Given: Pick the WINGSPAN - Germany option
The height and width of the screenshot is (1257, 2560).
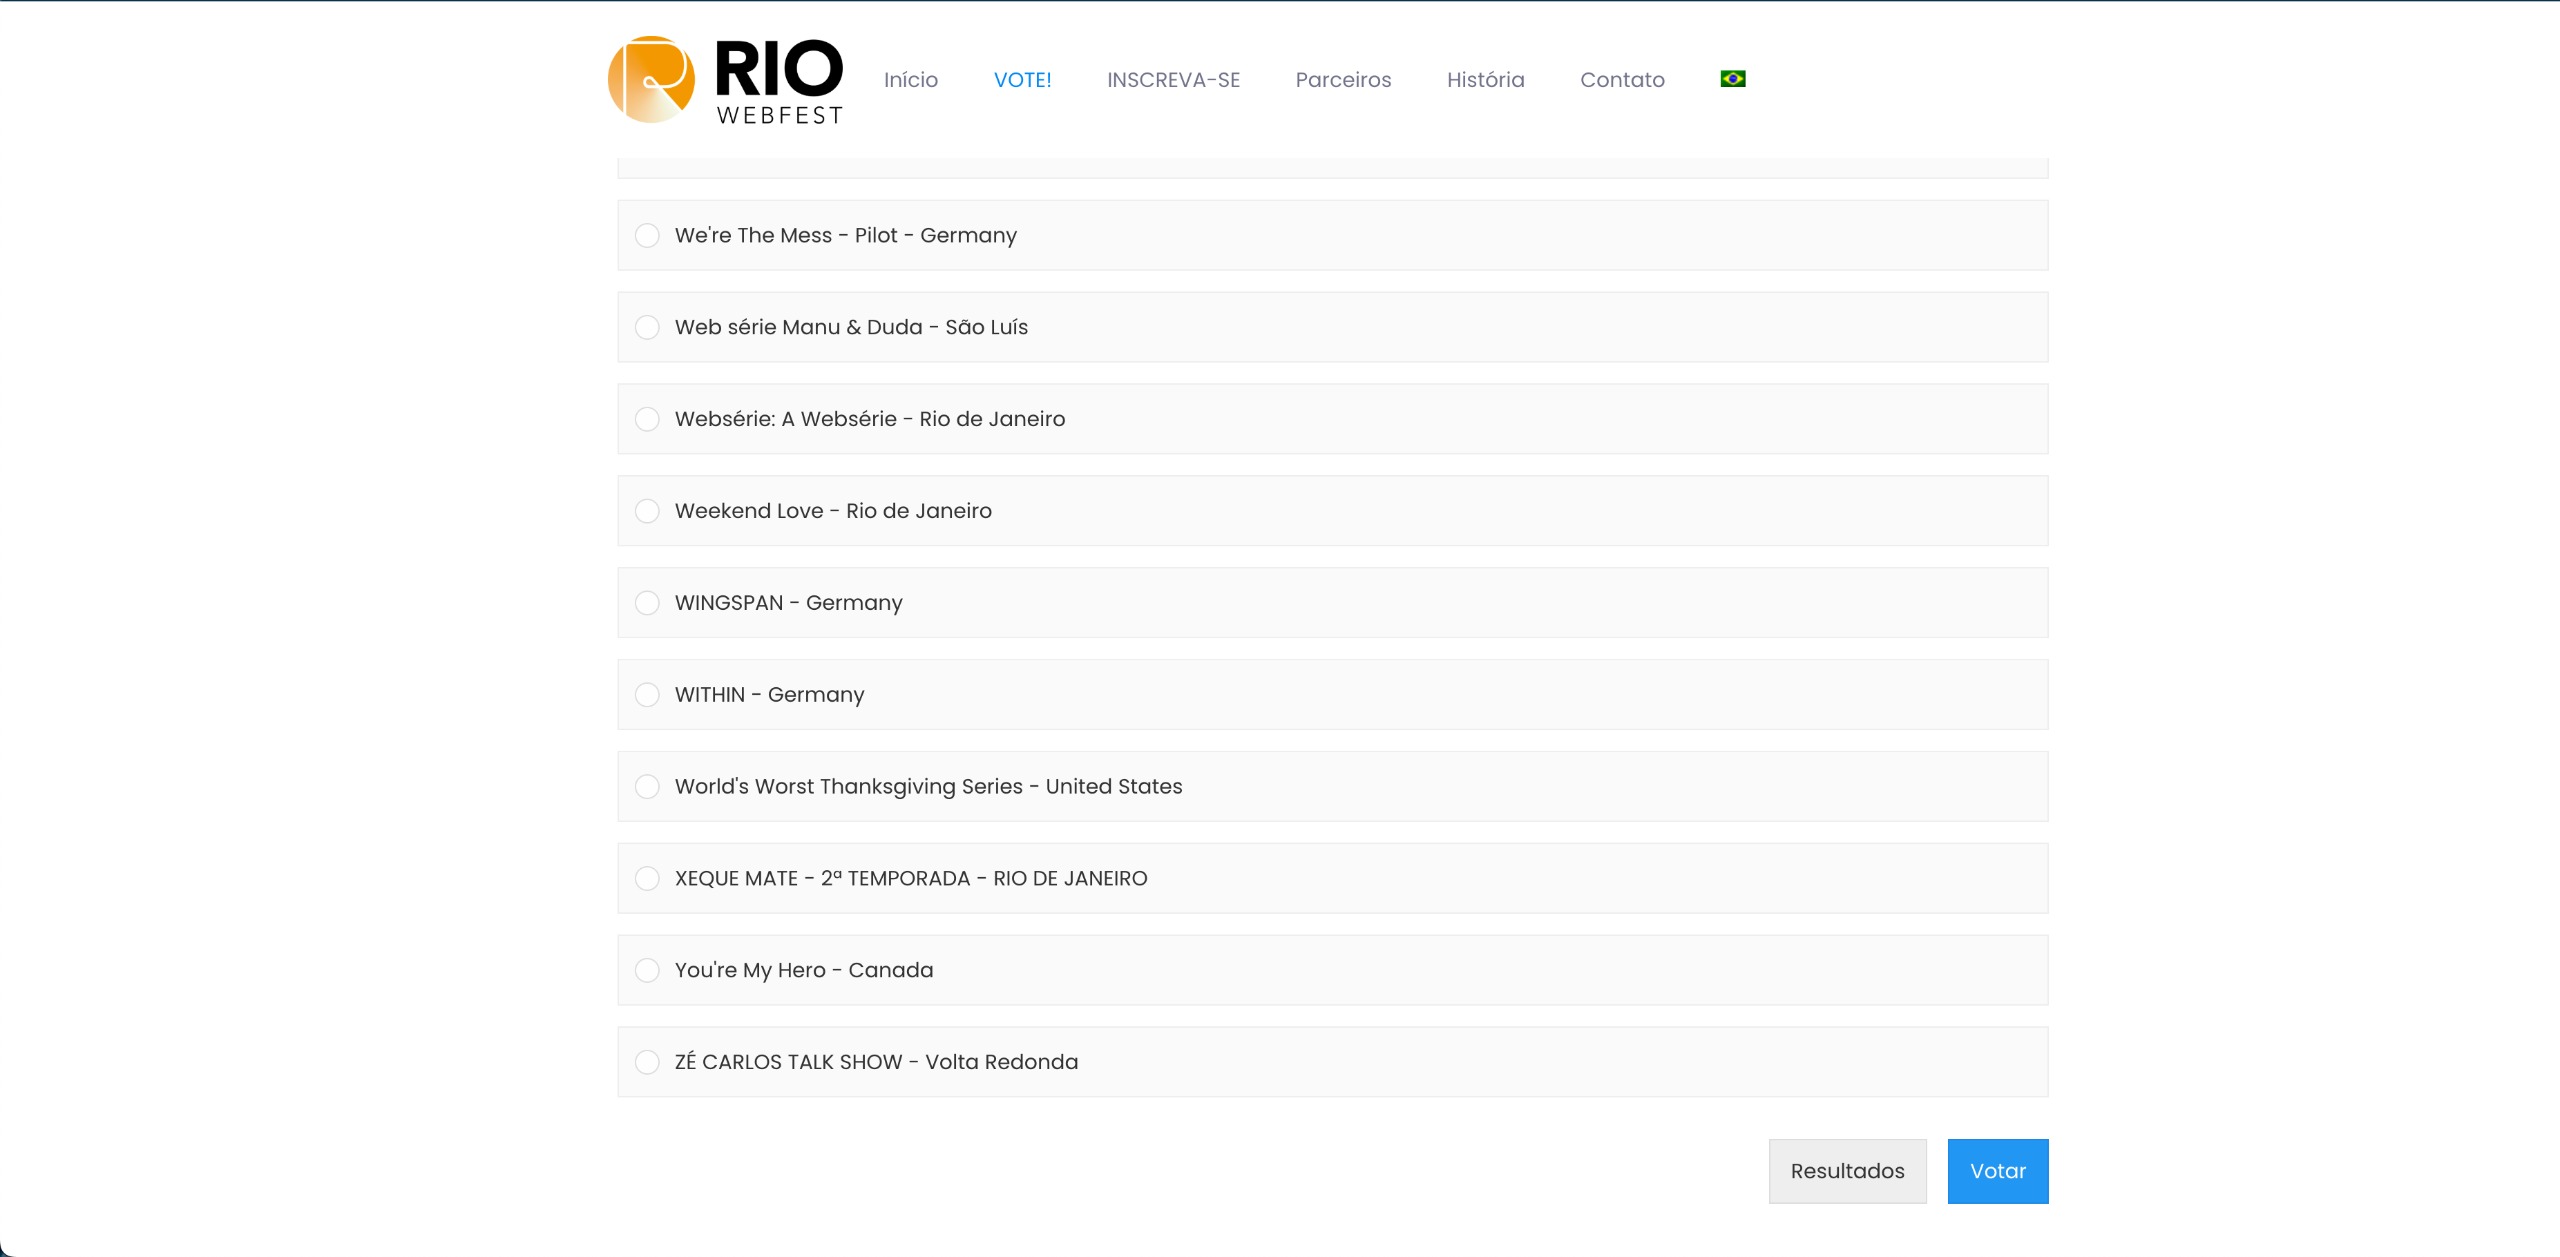Looking at the screenshot, I should (x=648, y=603).
